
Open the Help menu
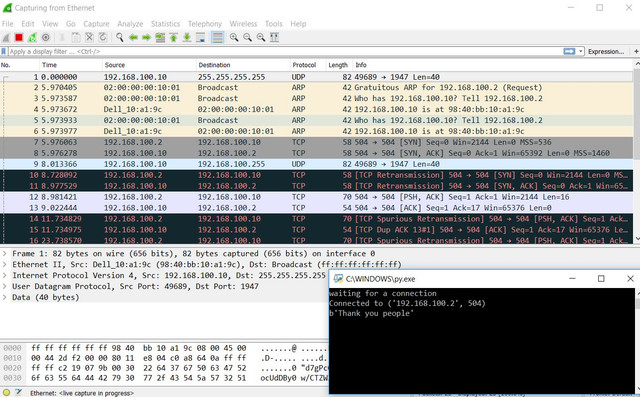(x=298, y=24)
